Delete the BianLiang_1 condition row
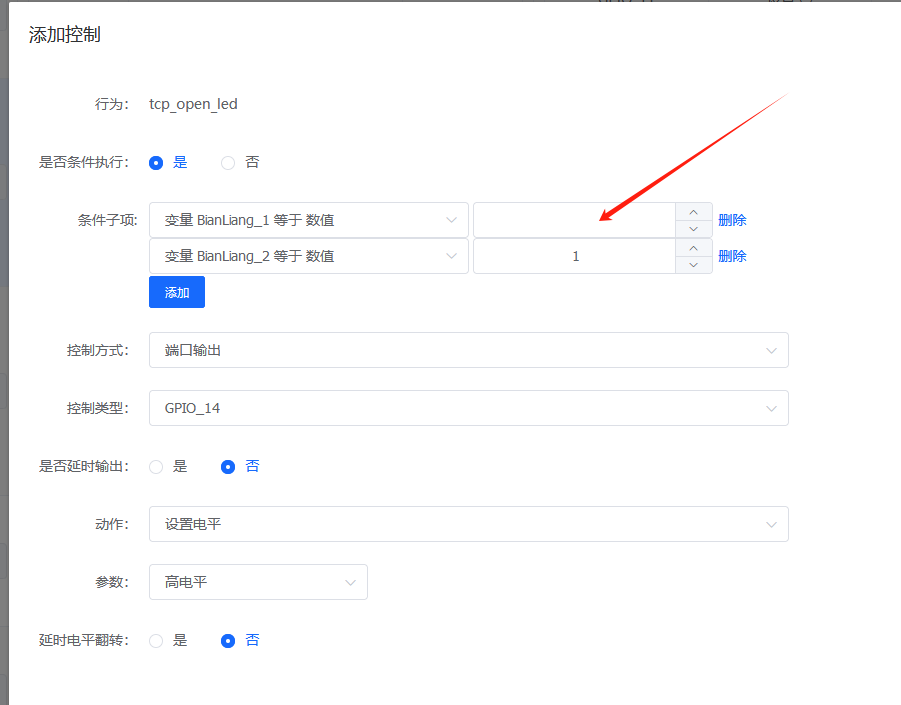 pos(732,220)
